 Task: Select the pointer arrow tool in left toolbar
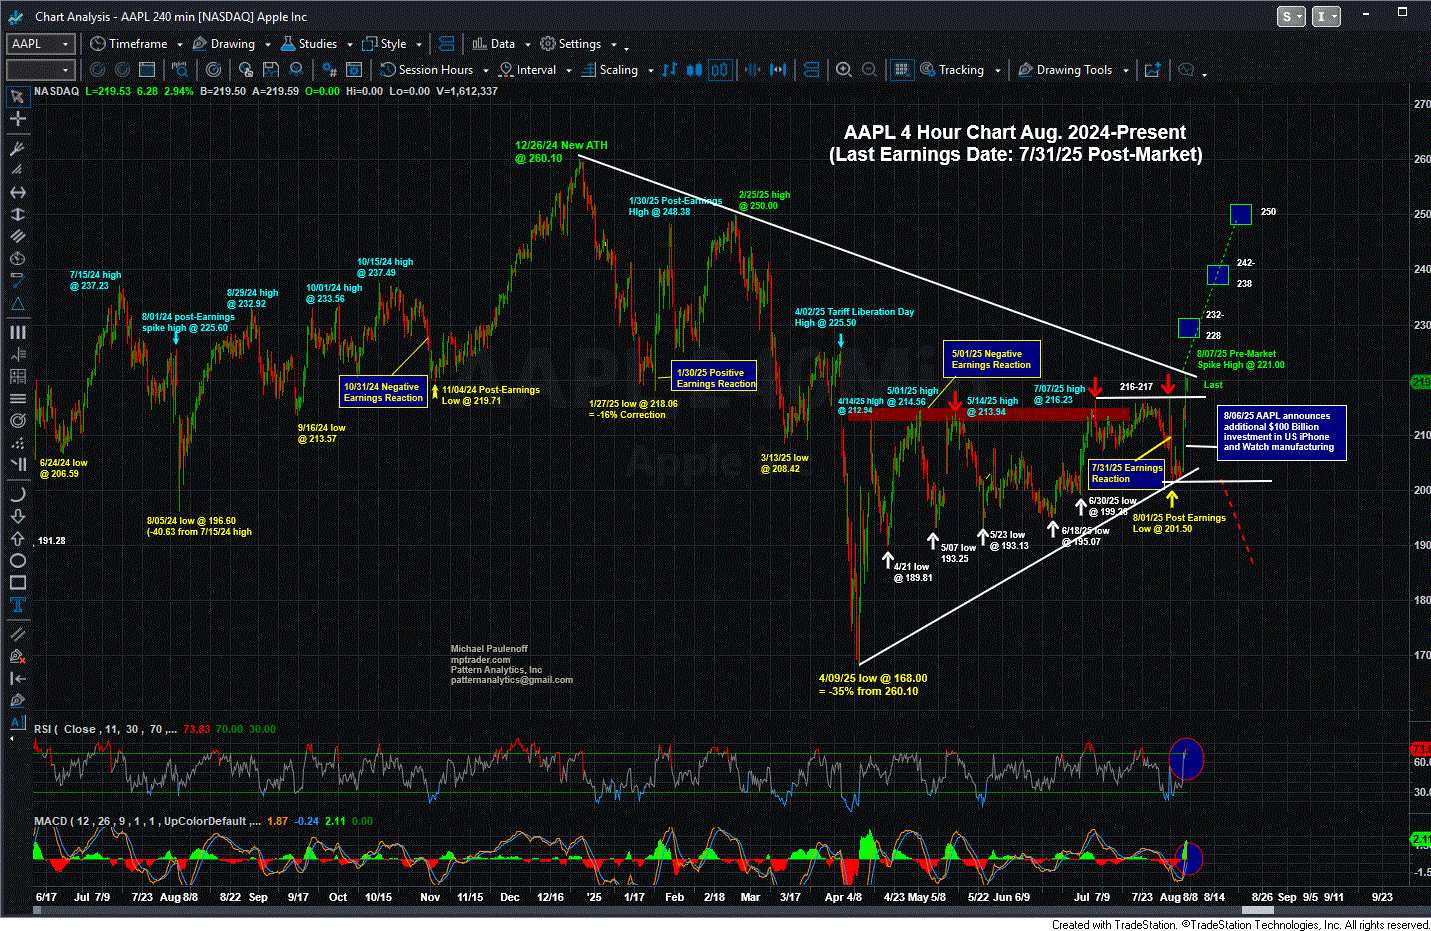coord(17,97)
